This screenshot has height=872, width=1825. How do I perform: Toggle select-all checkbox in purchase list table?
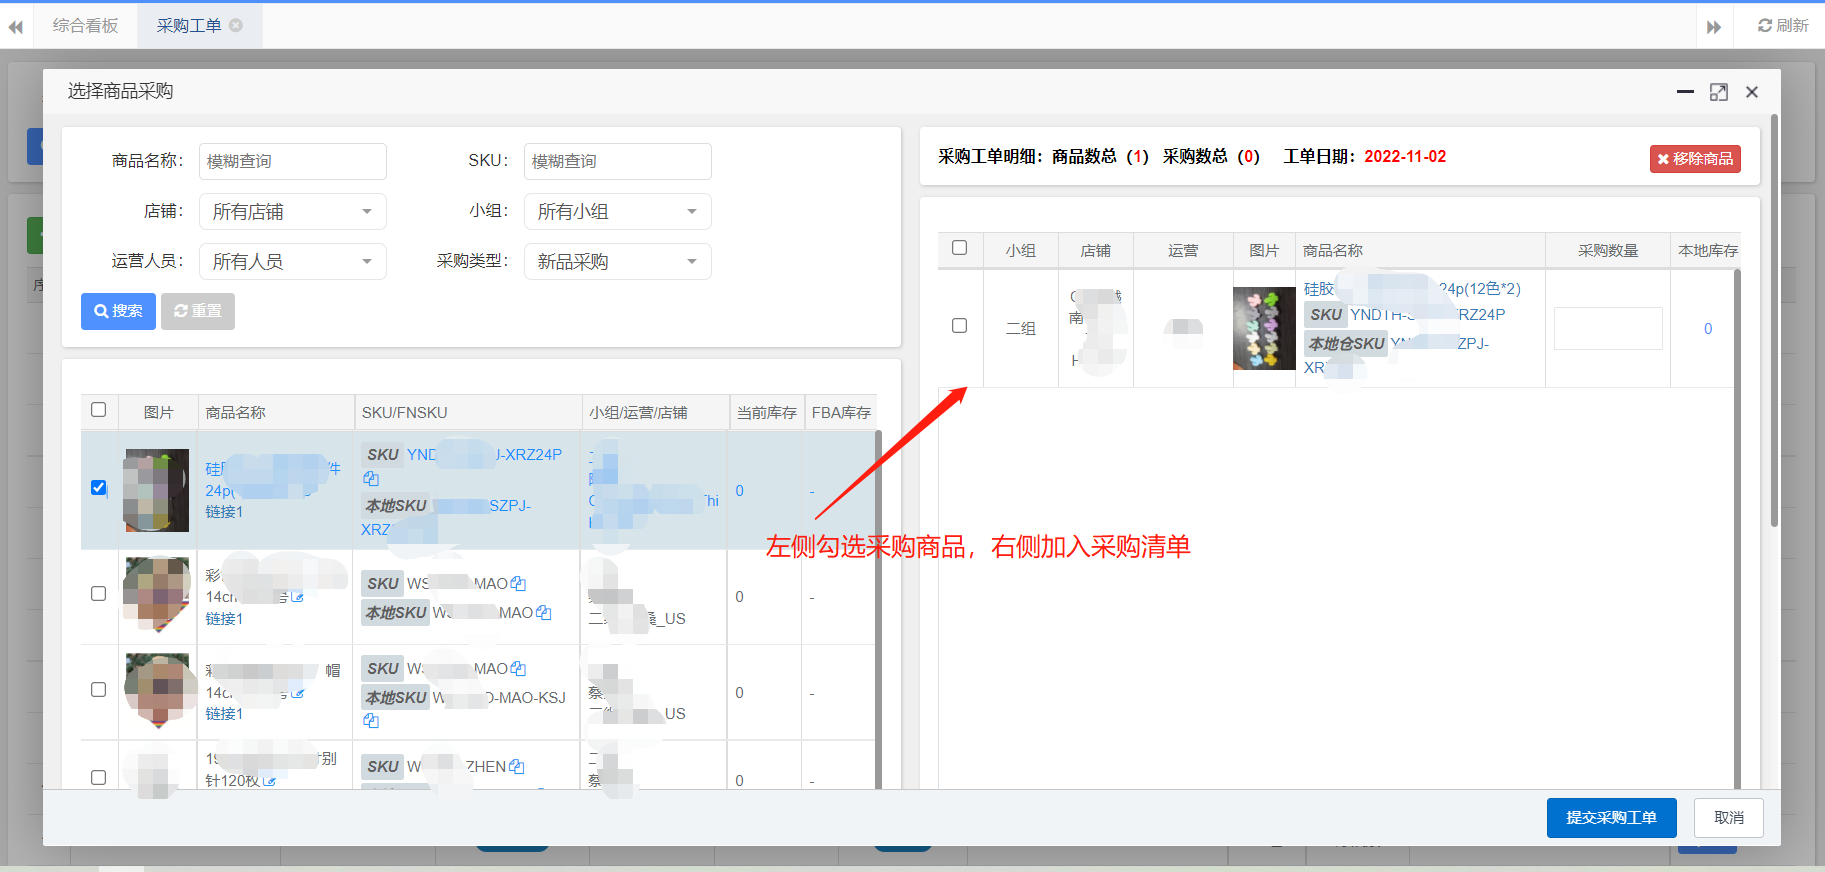960,248
